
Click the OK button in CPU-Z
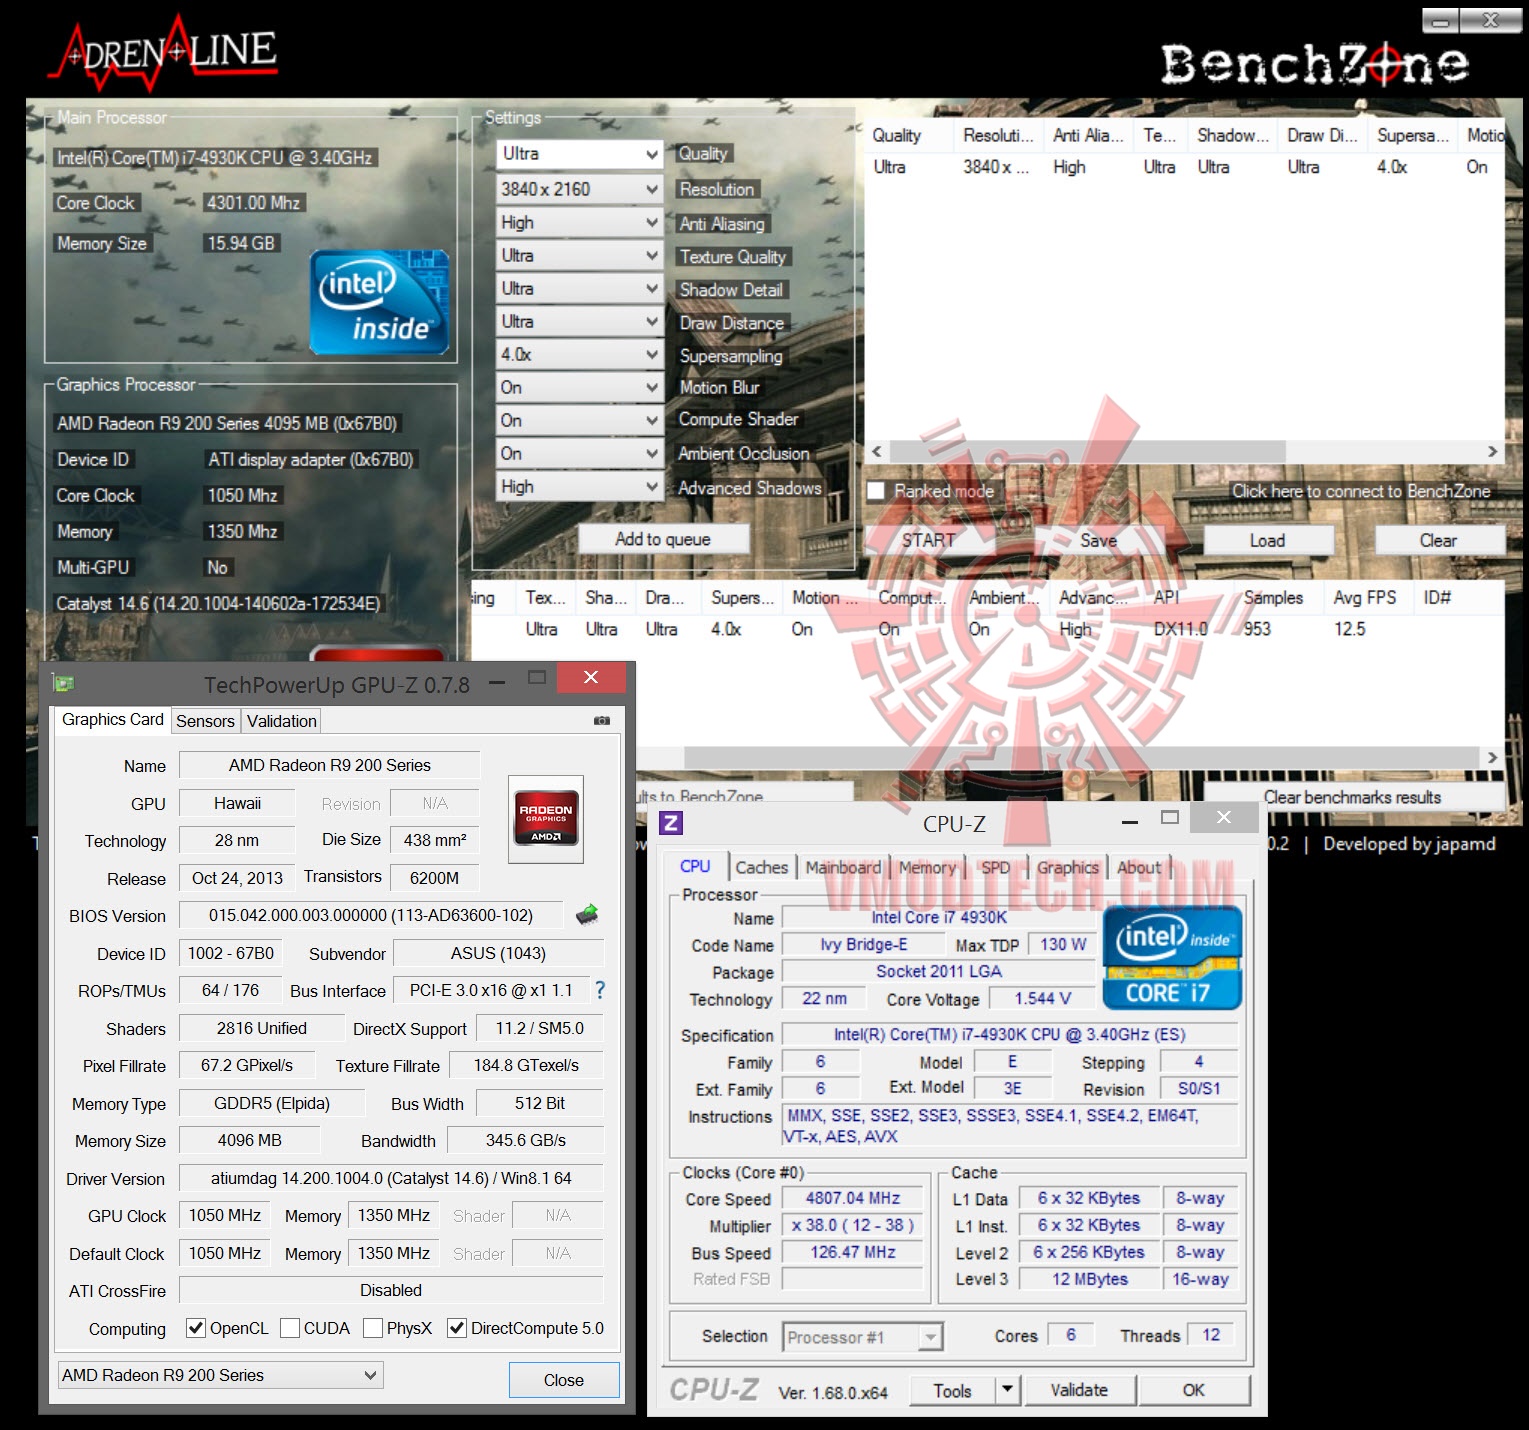click(1194, 1389)
